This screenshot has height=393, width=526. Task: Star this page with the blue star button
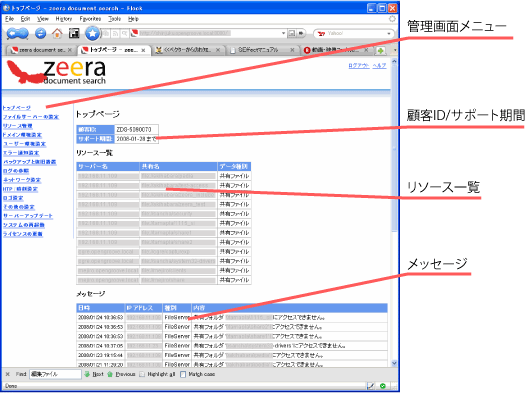pos(92,33)
